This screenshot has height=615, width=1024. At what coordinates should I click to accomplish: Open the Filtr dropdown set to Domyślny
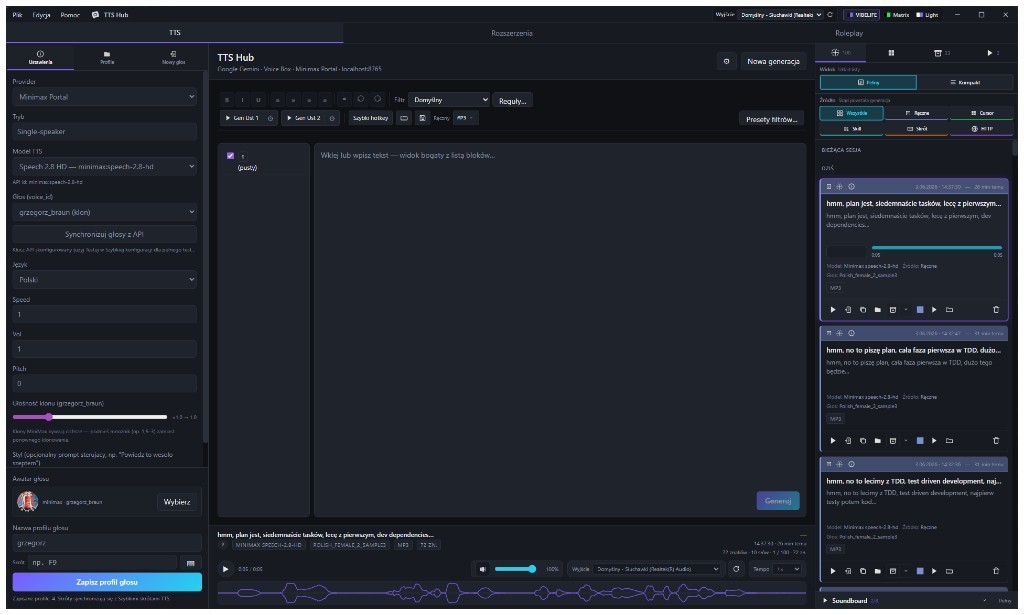coord(449,100)
